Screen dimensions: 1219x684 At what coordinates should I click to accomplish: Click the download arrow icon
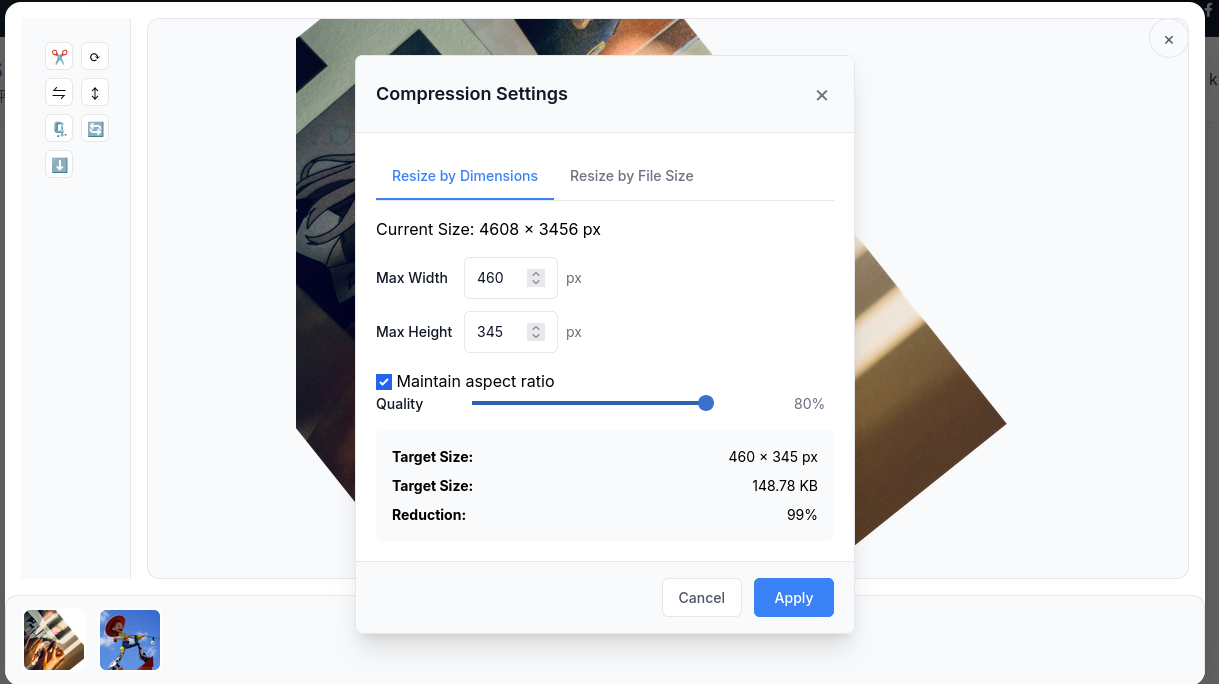pyautogui.click(x=59, y=165)
